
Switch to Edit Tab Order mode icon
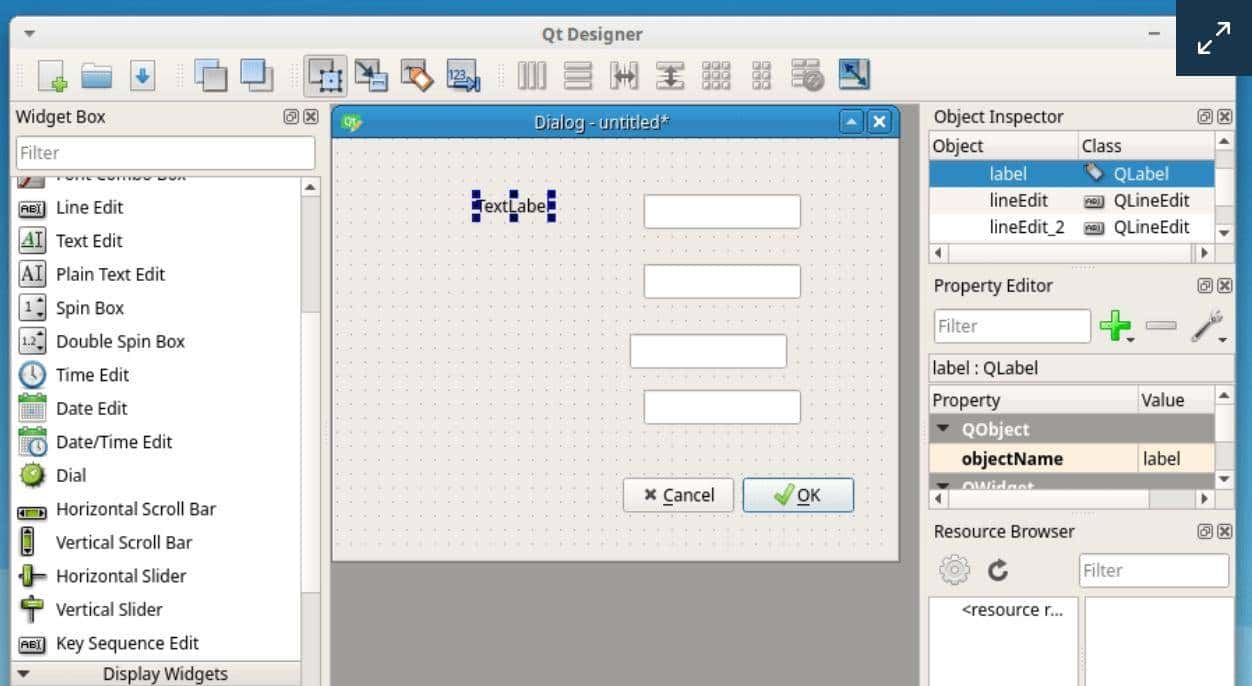pos(463,75)
